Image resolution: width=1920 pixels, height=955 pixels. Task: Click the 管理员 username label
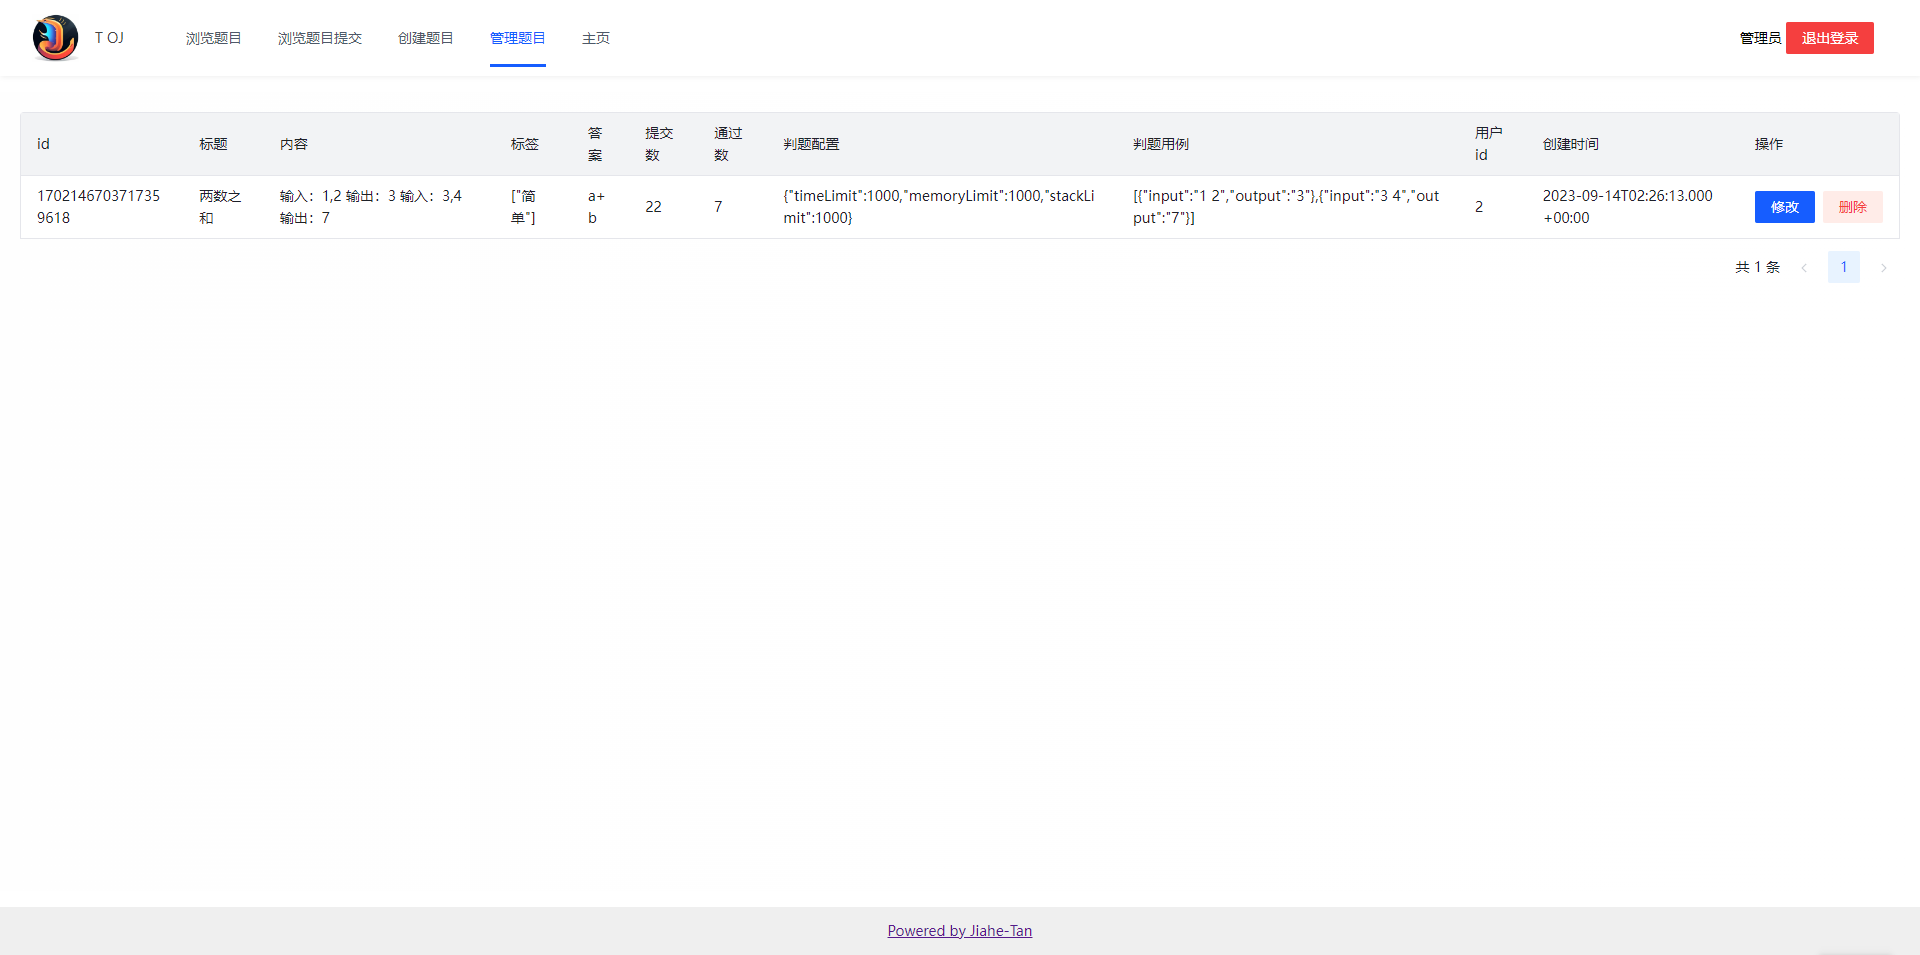point(1760,38)
